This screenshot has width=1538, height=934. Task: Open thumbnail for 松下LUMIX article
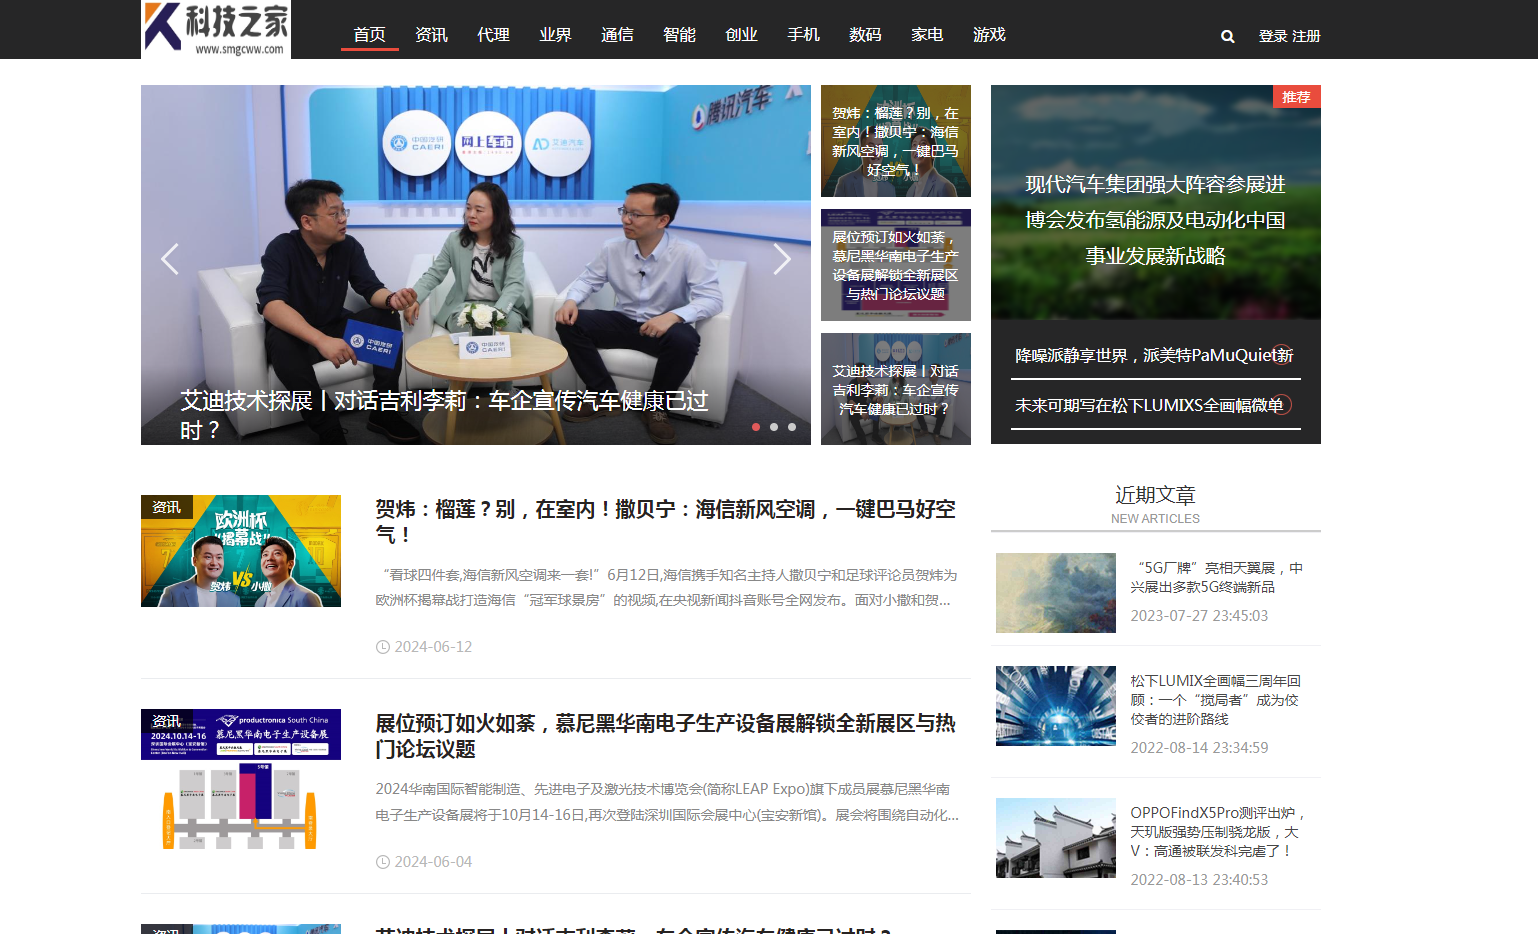pyautogui.click(x=1056, y=706)
